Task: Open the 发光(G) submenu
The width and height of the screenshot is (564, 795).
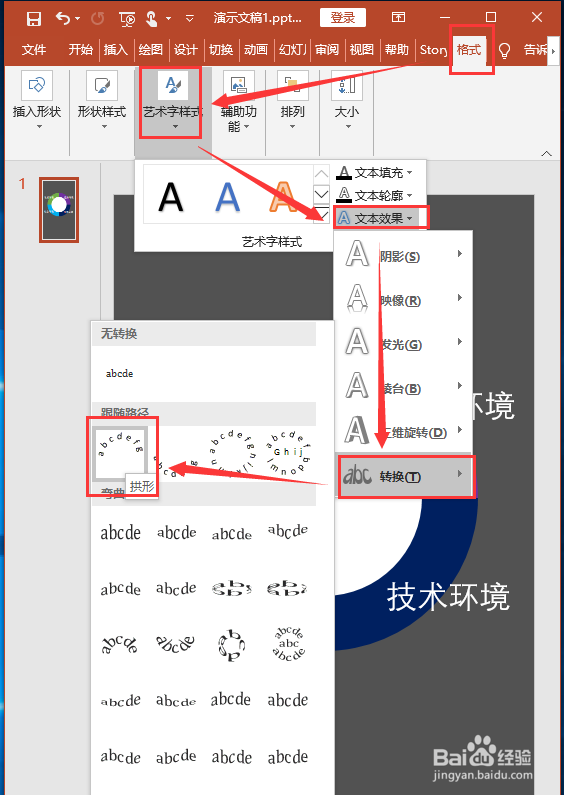Action: pos(404,343)
